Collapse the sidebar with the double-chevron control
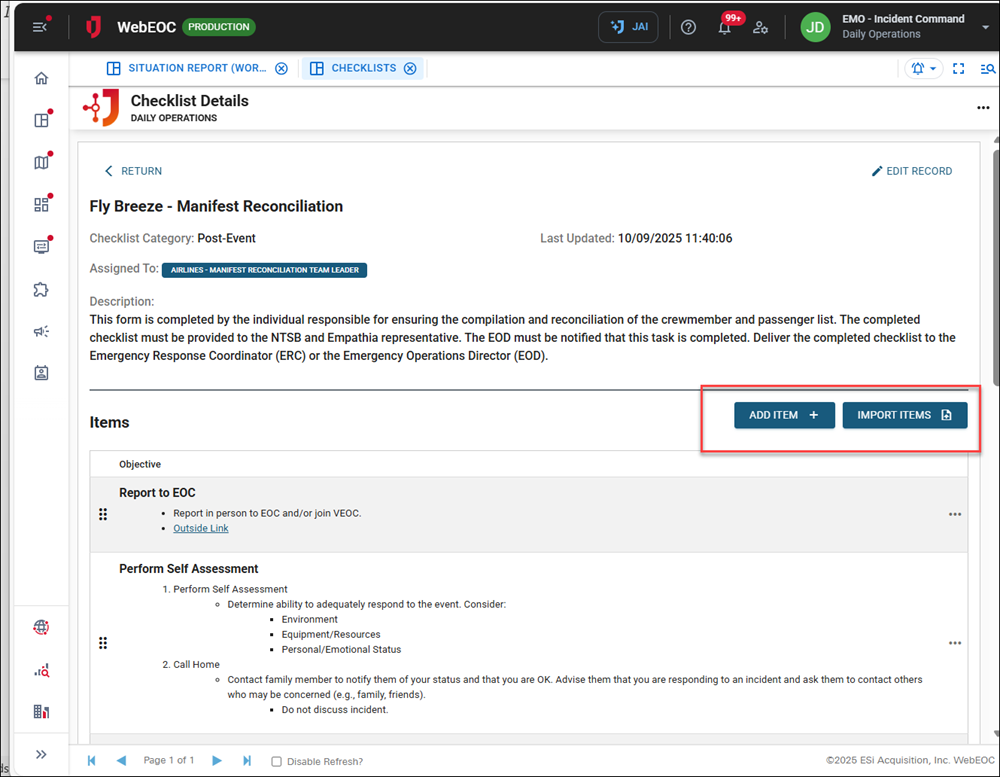Viewport: 1000px width, 777px height. [x=40, y=752]
